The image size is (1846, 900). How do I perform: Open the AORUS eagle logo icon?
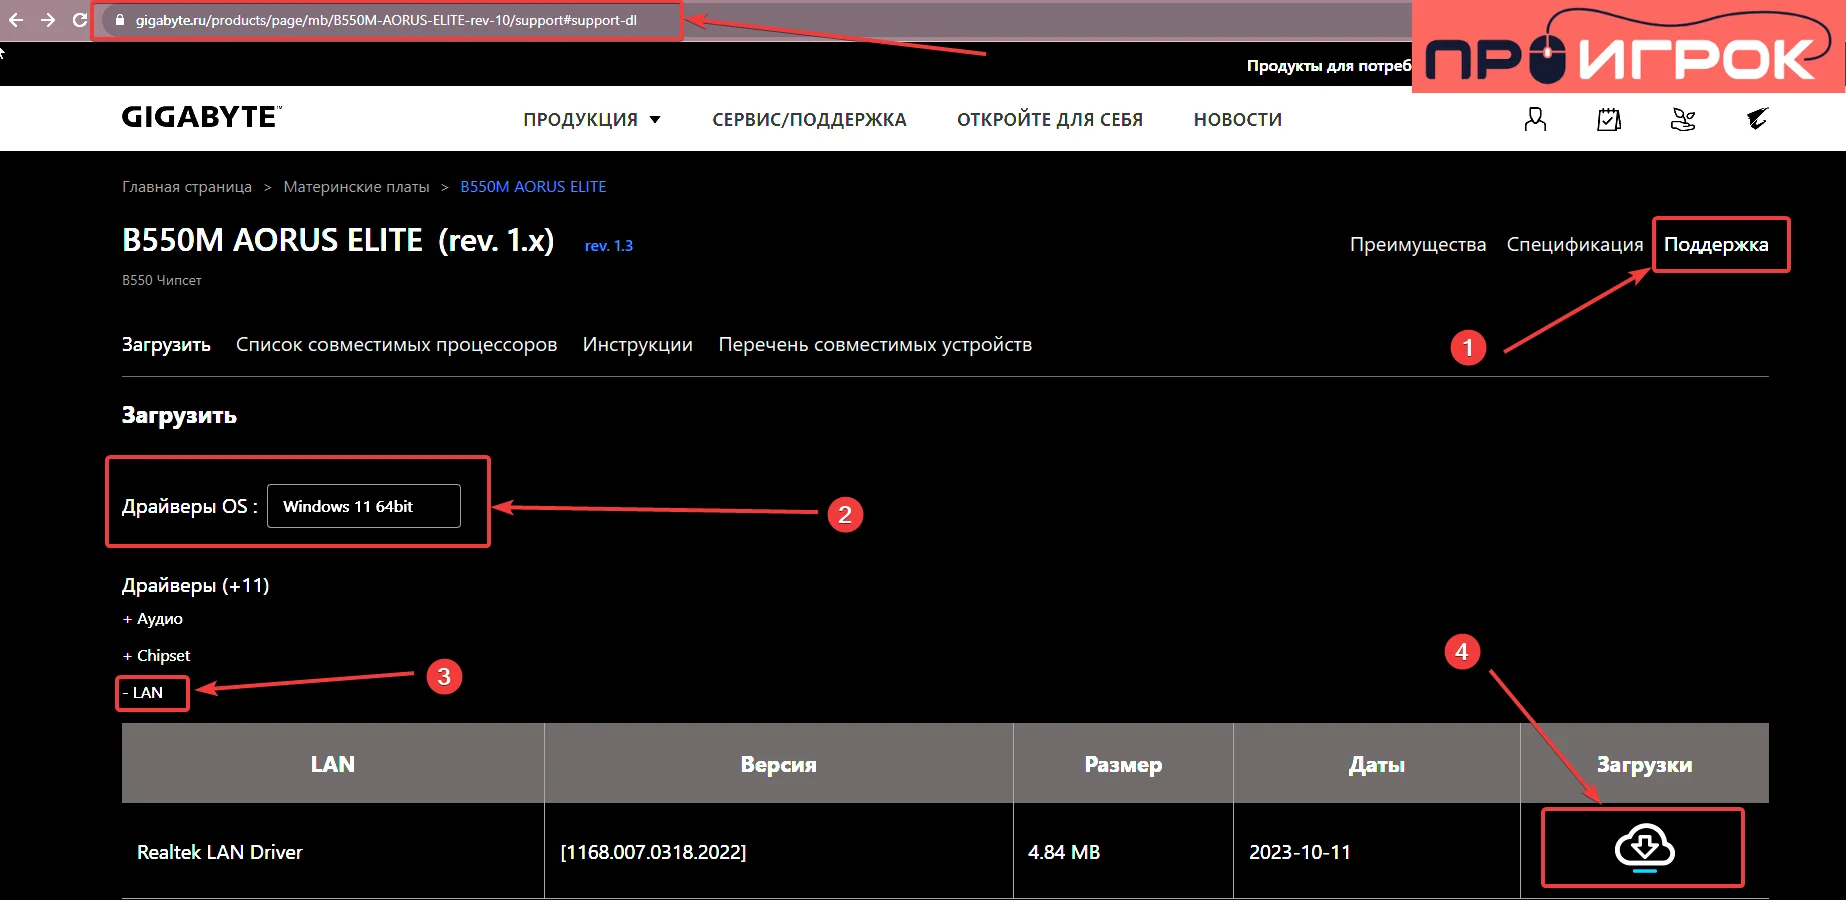(x=1757, y=119)
